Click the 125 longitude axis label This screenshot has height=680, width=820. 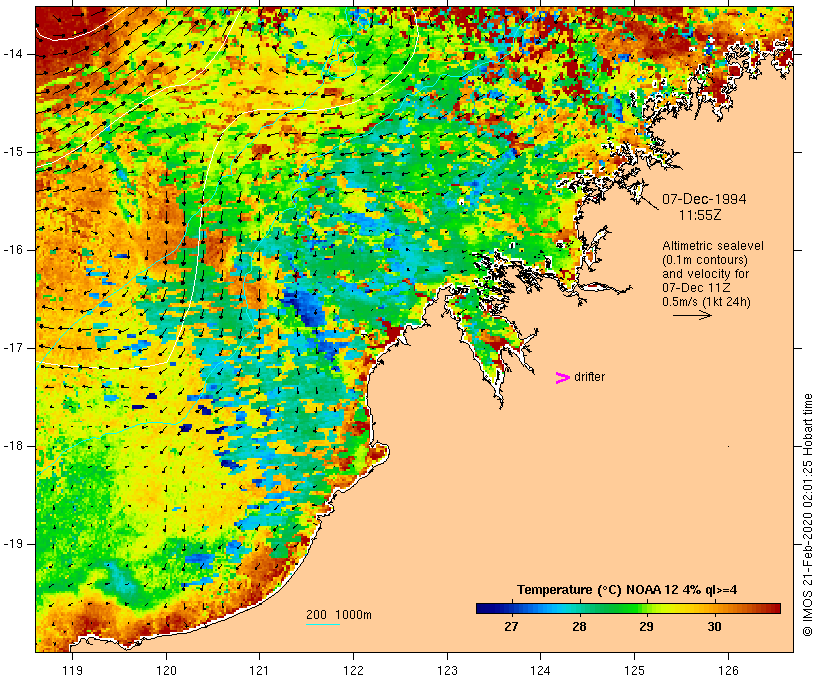tap(634, 670)
